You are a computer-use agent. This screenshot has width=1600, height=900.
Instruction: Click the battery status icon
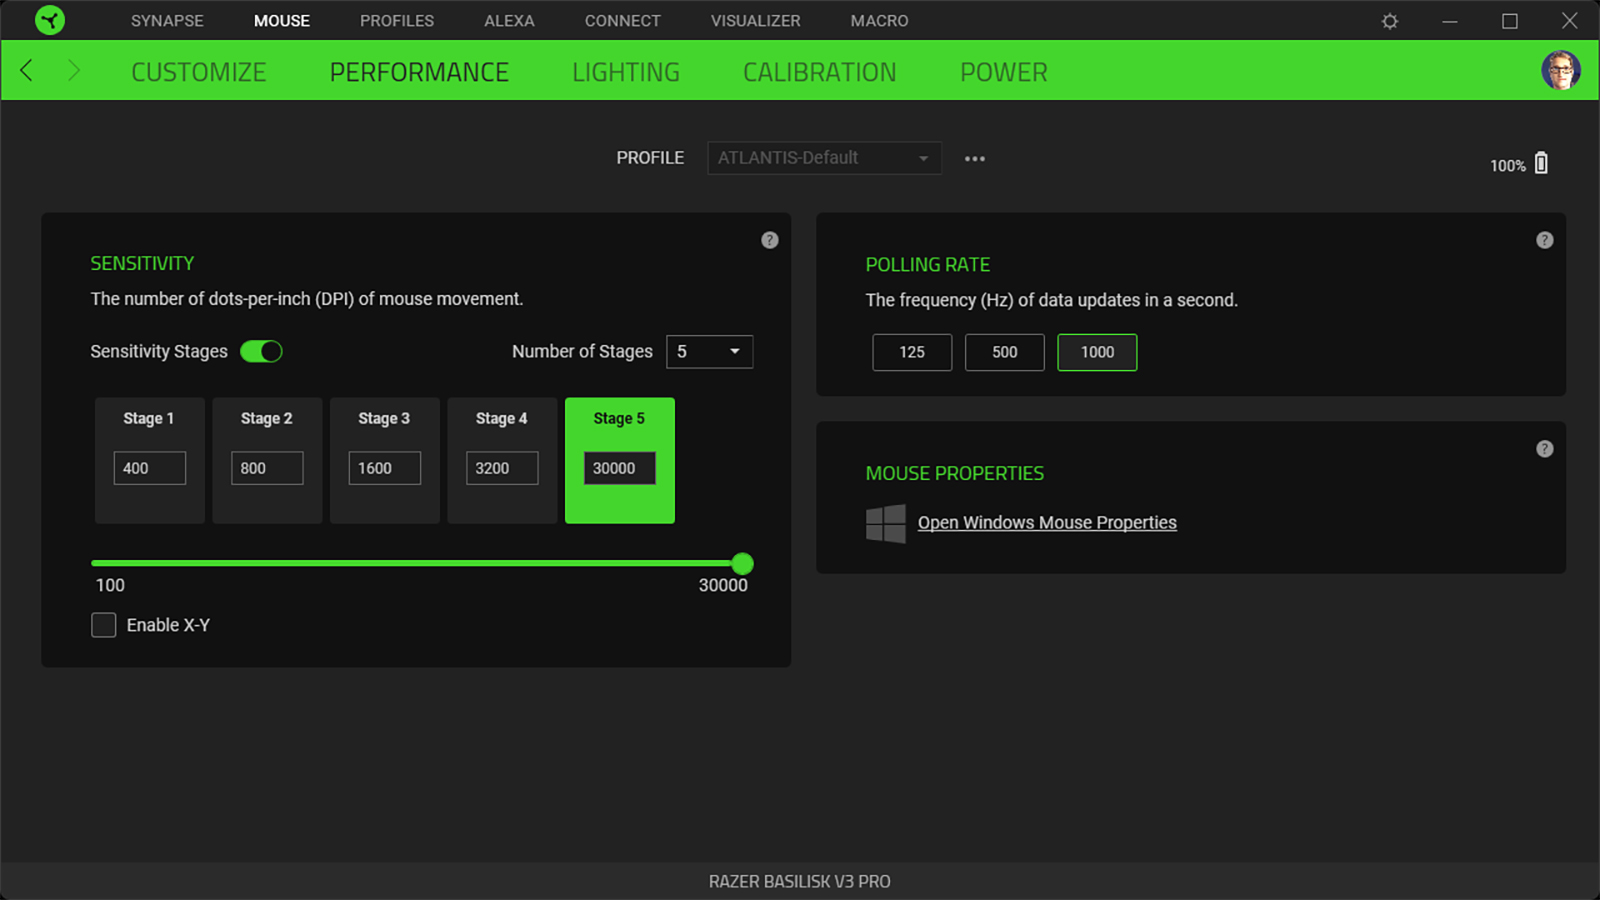[1541, 164]
